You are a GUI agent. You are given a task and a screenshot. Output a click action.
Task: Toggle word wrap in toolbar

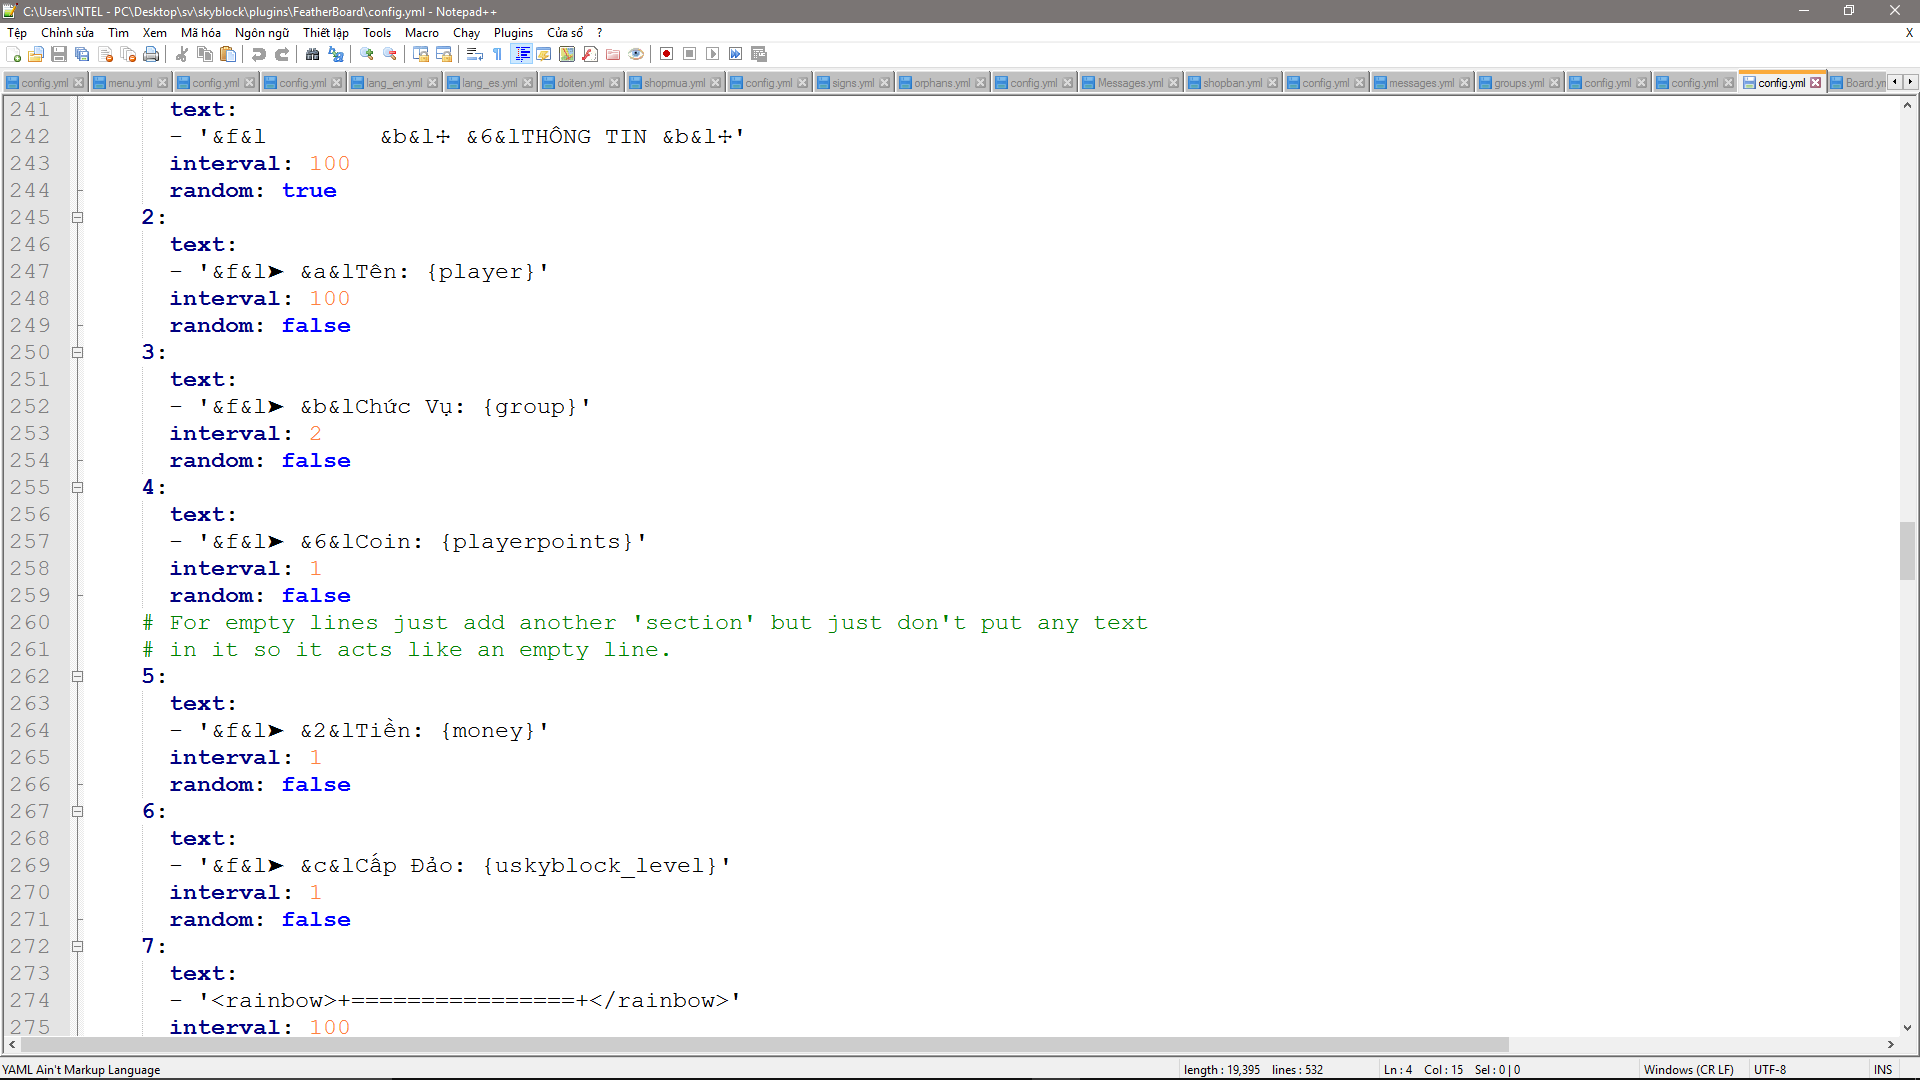click(x=475, y=54)
